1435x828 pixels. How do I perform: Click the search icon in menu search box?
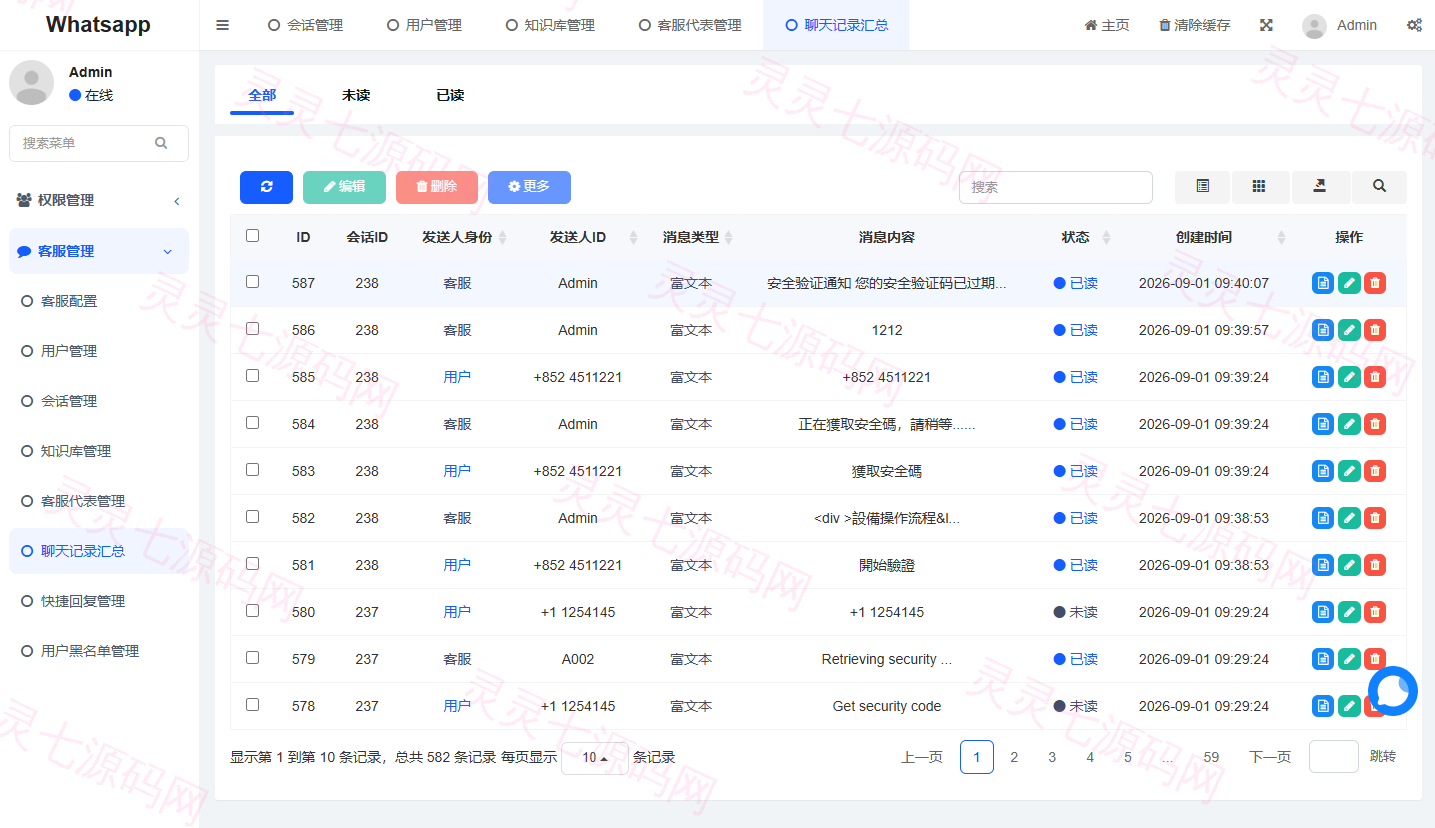pos(161,143)
